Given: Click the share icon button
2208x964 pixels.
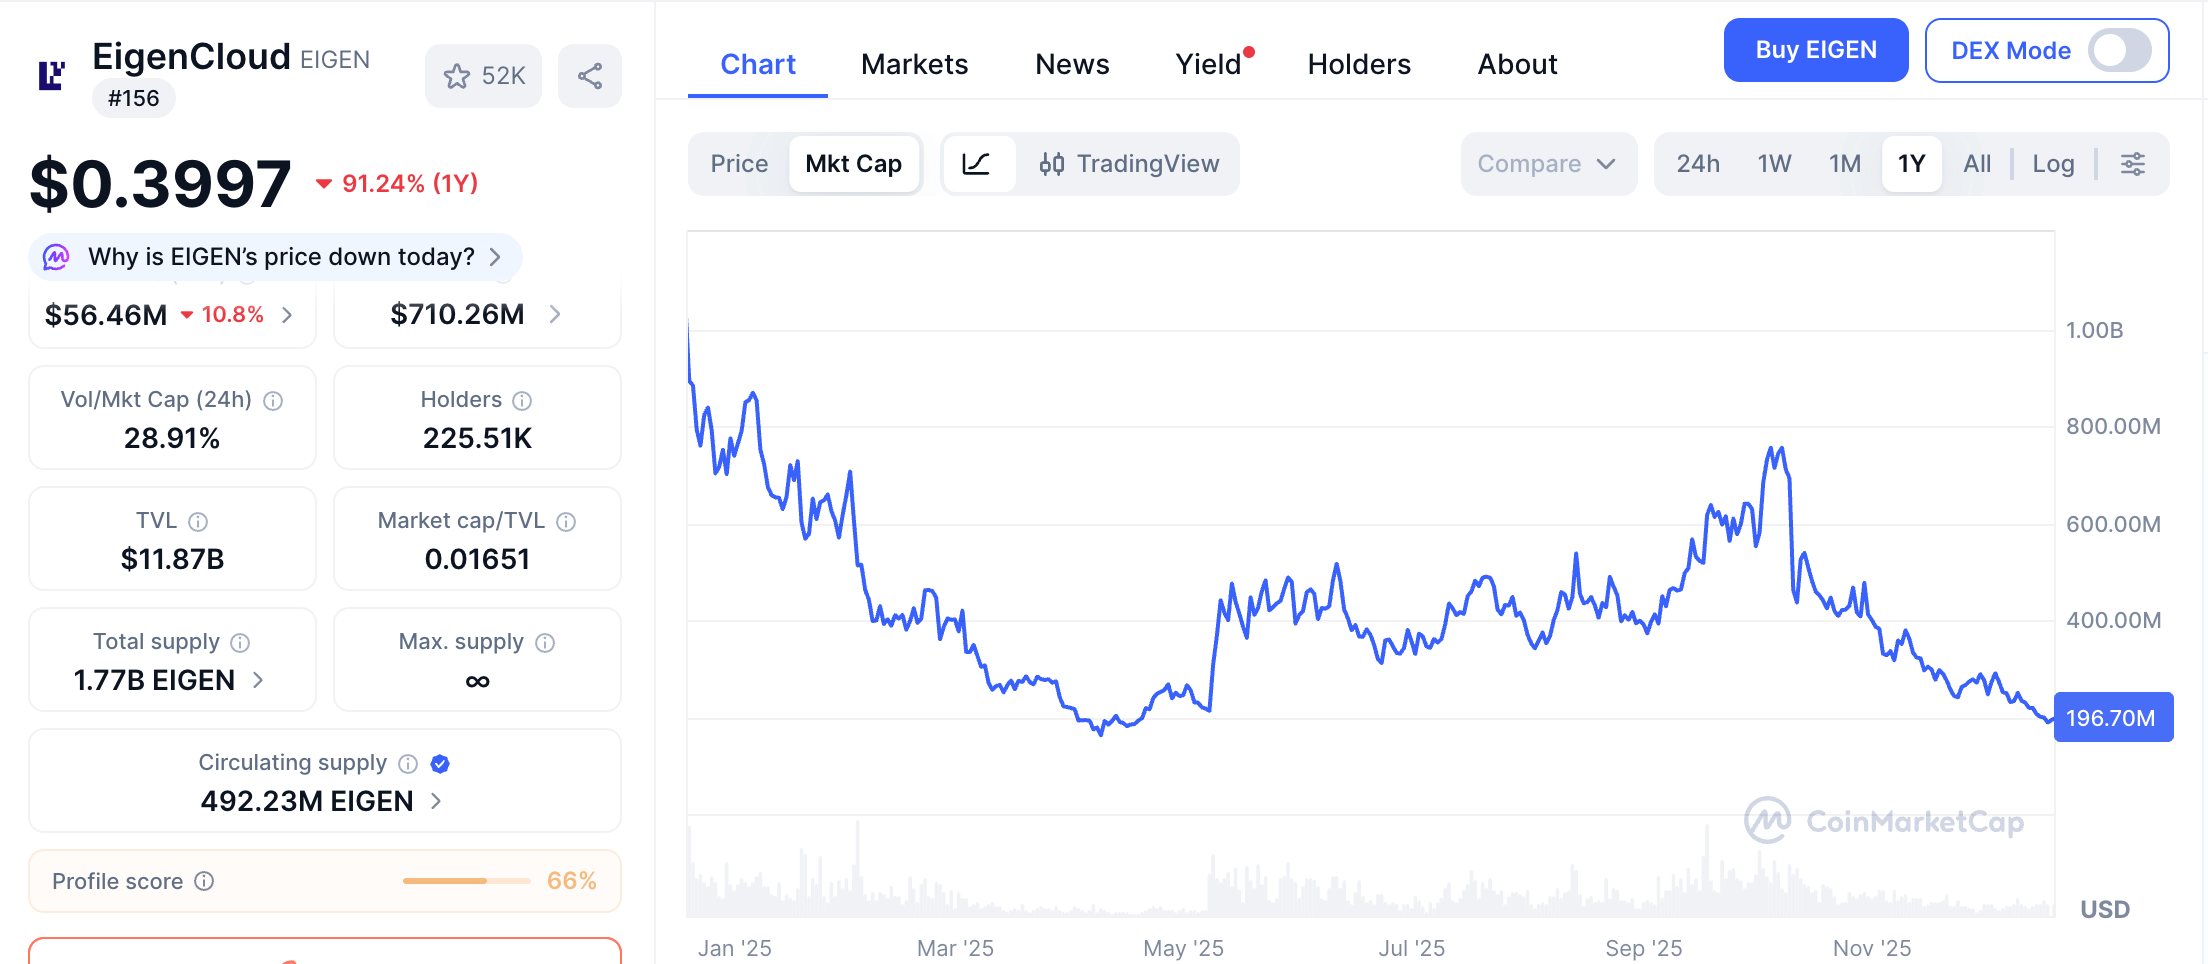Looking at the screenshot, I should pyautogui.click(x=590, y=76).
